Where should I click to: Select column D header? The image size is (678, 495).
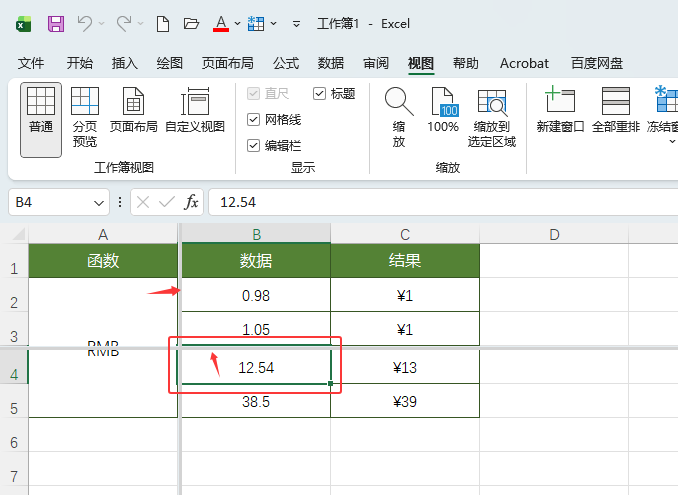pyautogui.click(x=554, y=234)
